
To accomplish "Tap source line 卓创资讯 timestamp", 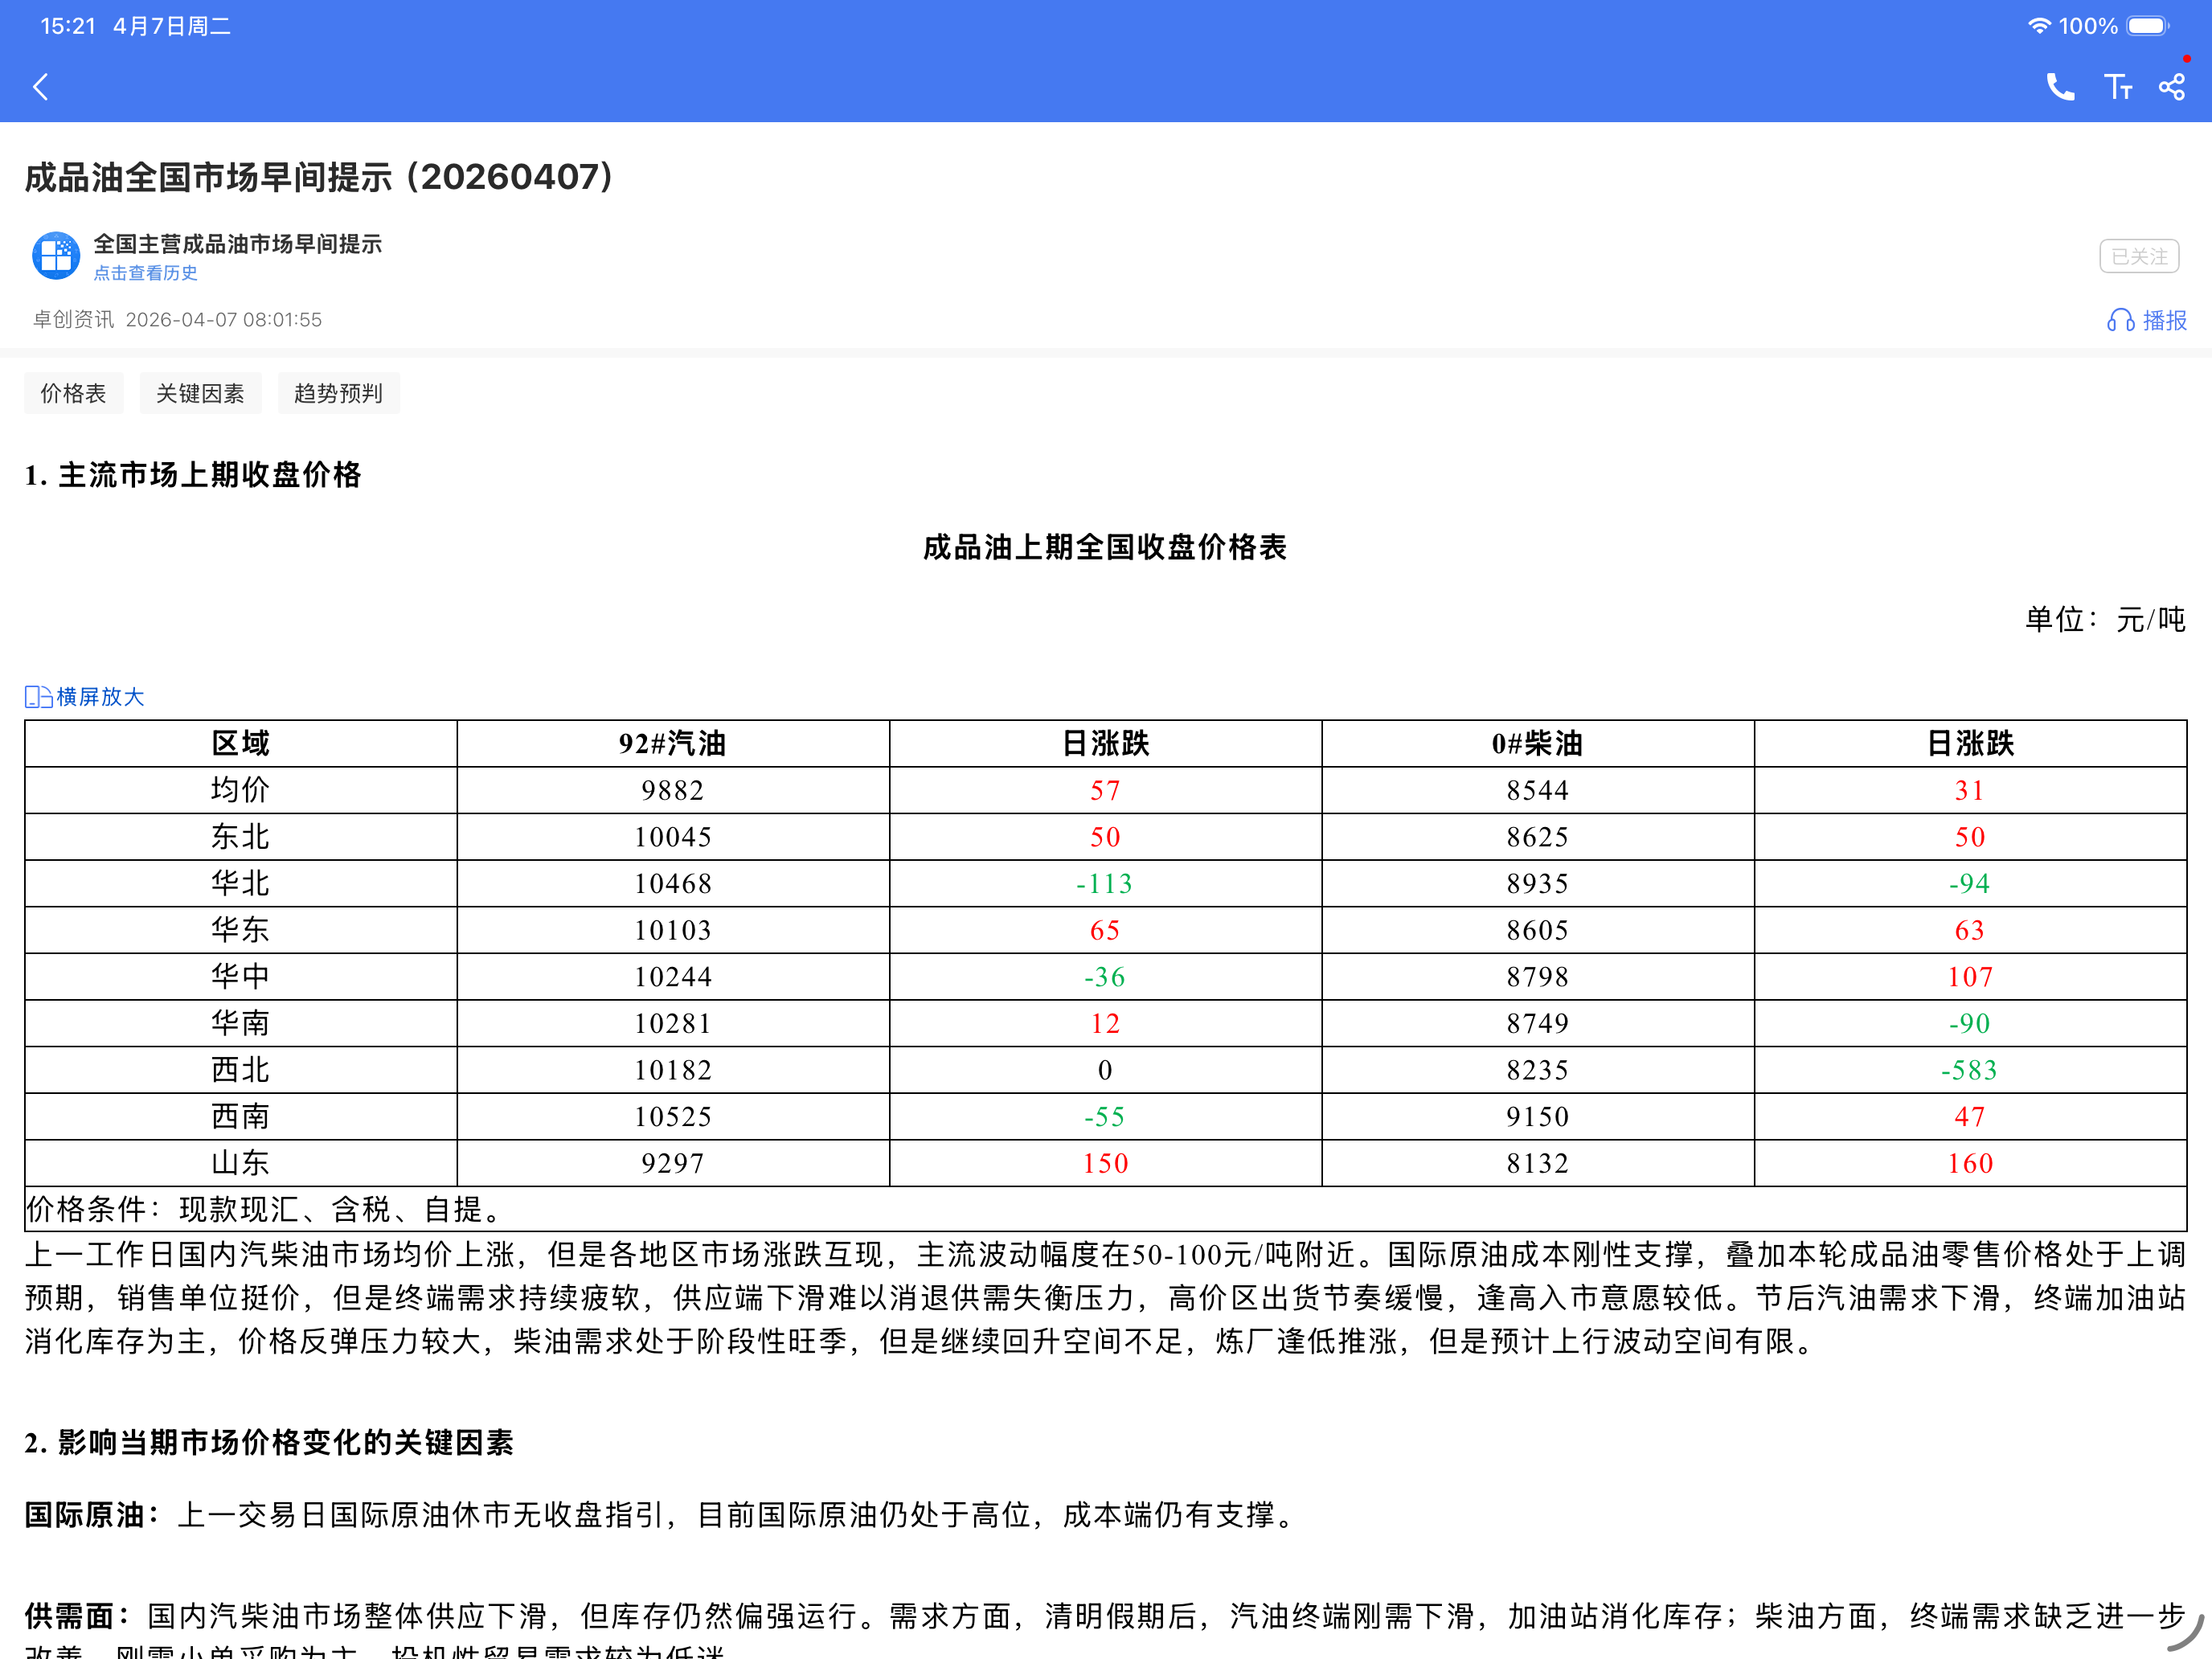I will pos(177,320).
